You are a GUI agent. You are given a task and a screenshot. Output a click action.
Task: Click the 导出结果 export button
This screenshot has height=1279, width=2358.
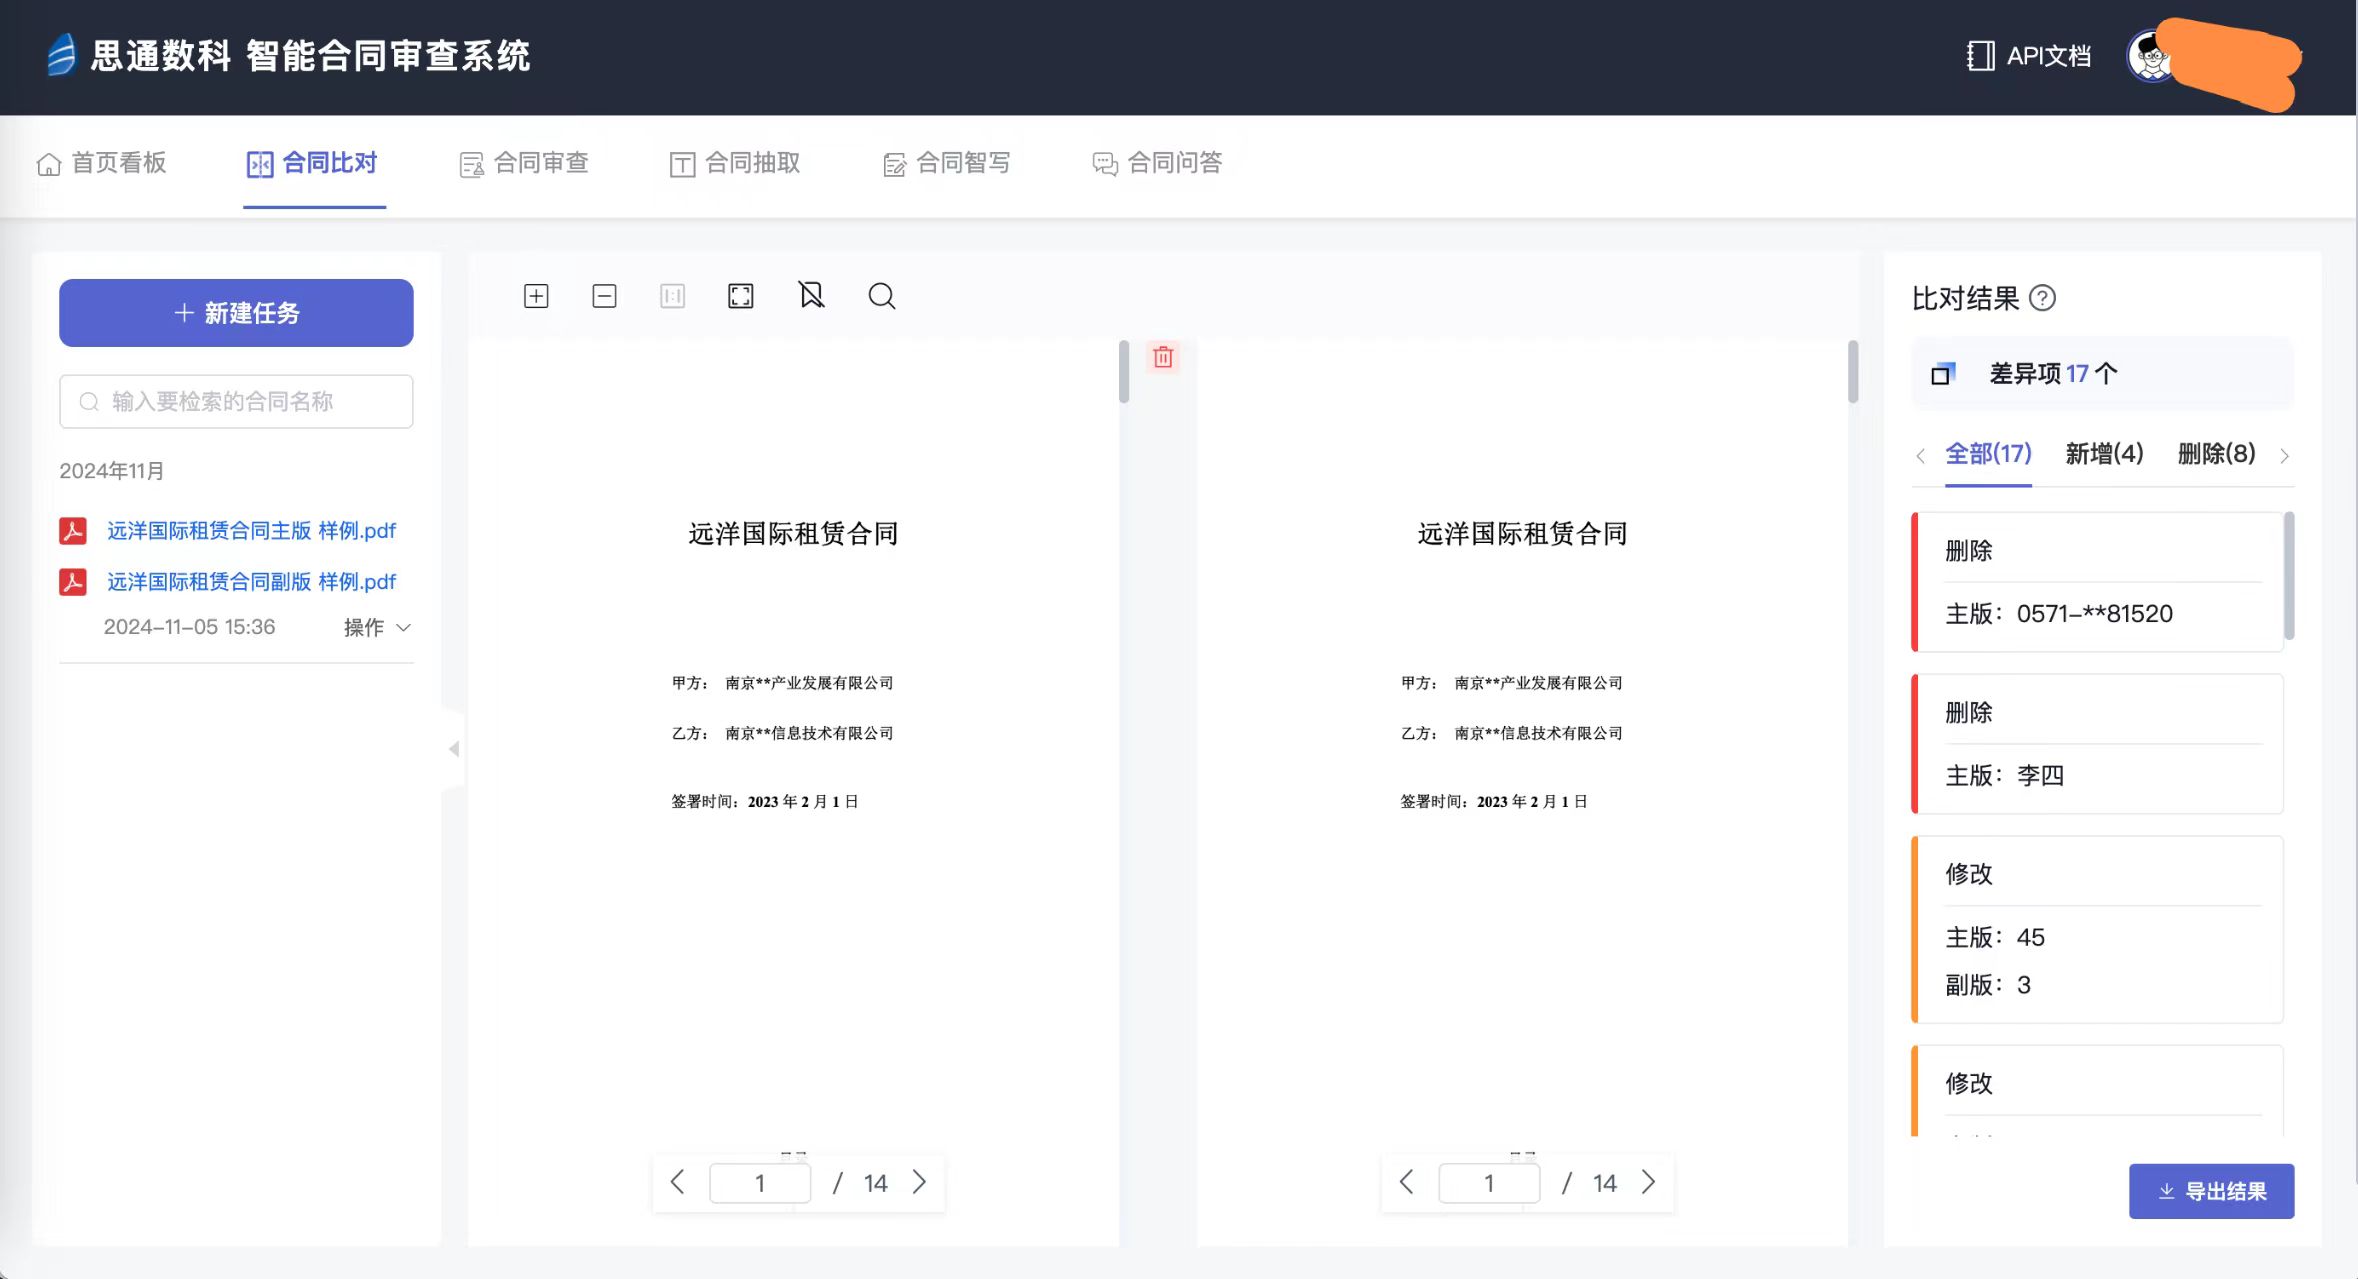(x=2211, y=1191)
